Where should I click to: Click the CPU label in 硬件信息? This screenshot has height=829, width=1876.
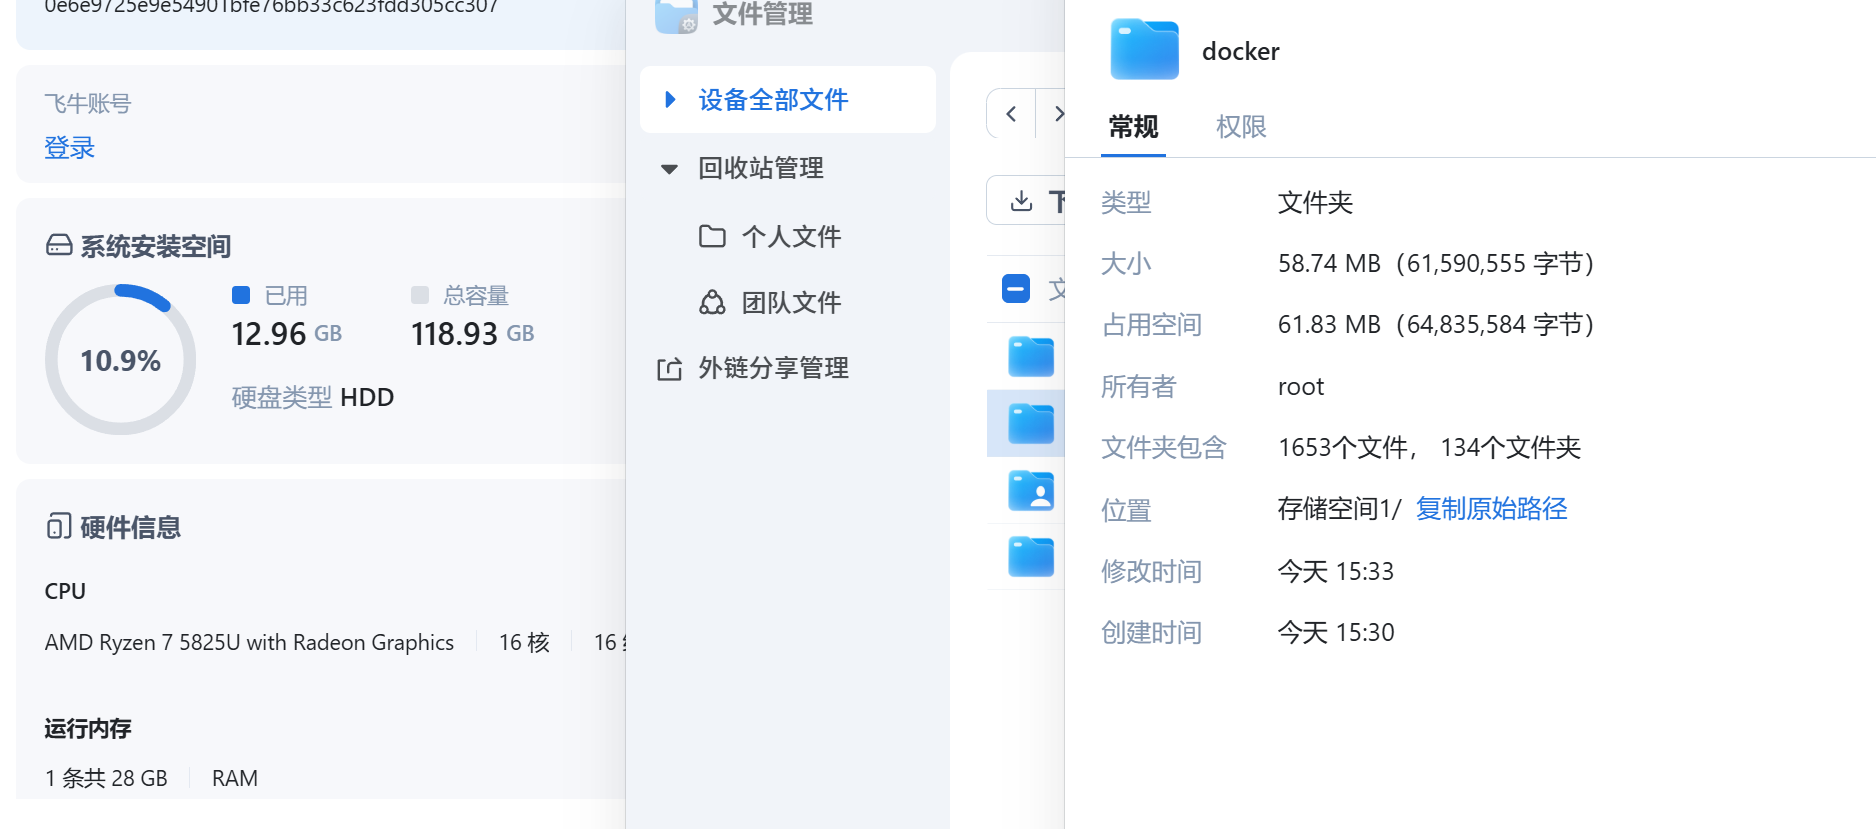pyautogui.click(x=65, y=591)
